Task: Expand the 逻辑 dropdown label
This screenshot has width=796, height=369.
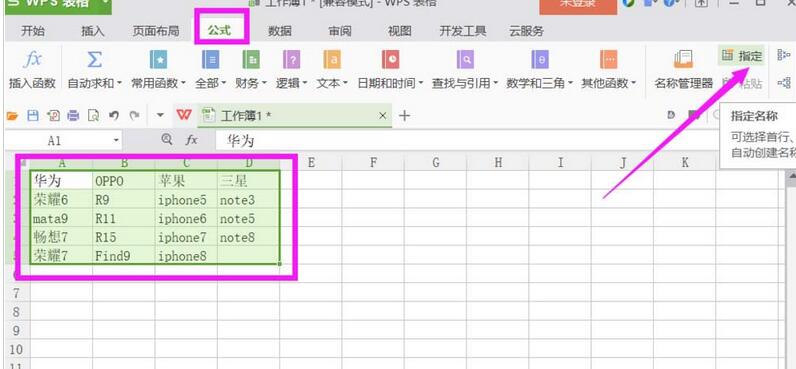Action: click(x=291, y=83)
